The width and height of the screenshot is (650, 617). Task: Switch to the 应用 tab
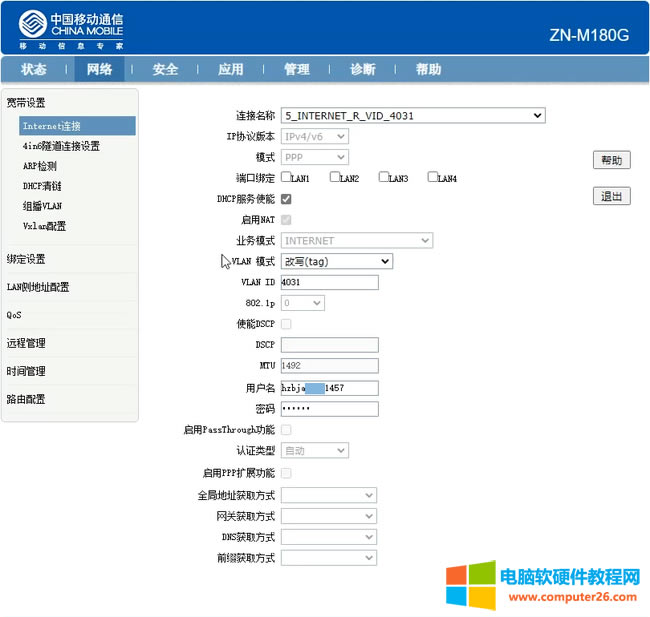(231, 69)
